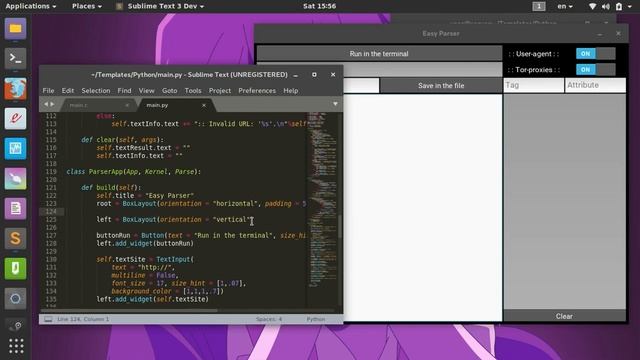Open the en keyboard layout selector
The image size is (640, 360).
click(565, 6)
